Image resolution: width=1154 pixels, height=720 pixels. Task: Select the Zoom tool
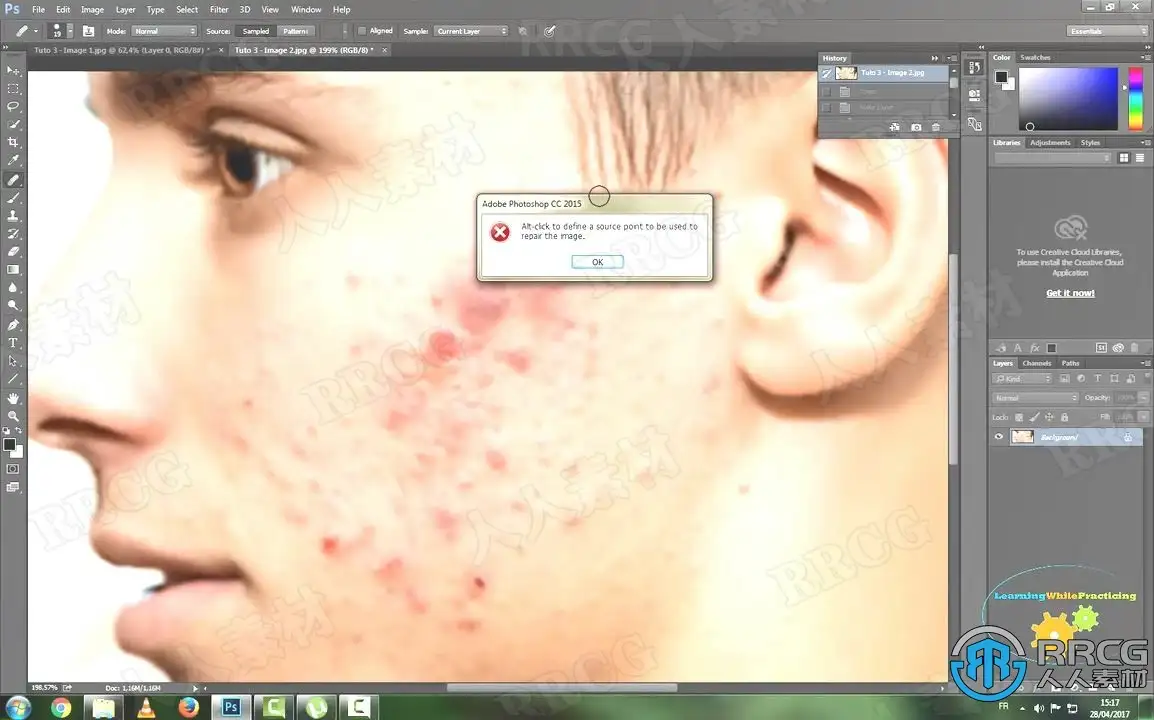coord(13,416)
